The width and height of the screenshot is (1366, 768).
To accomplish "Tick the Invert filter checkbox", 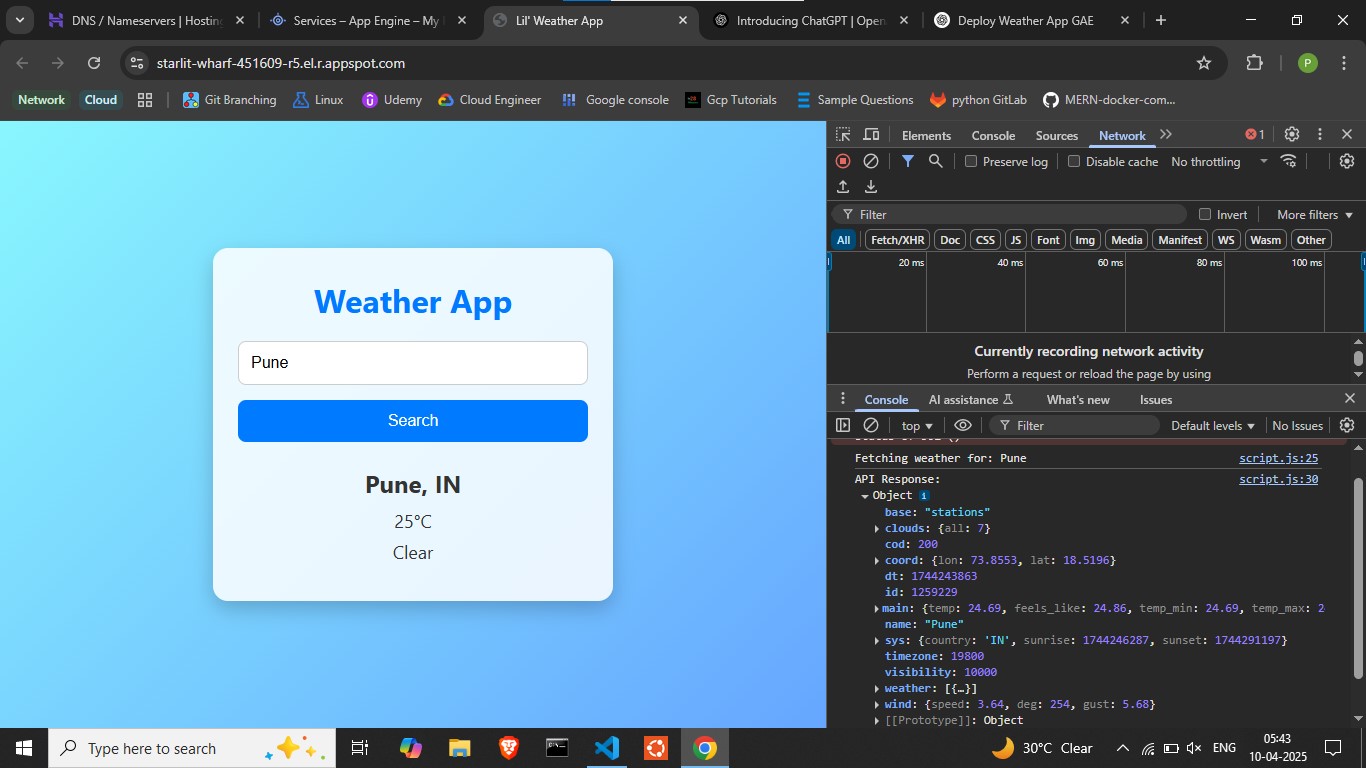I will tap(1205, 214).
